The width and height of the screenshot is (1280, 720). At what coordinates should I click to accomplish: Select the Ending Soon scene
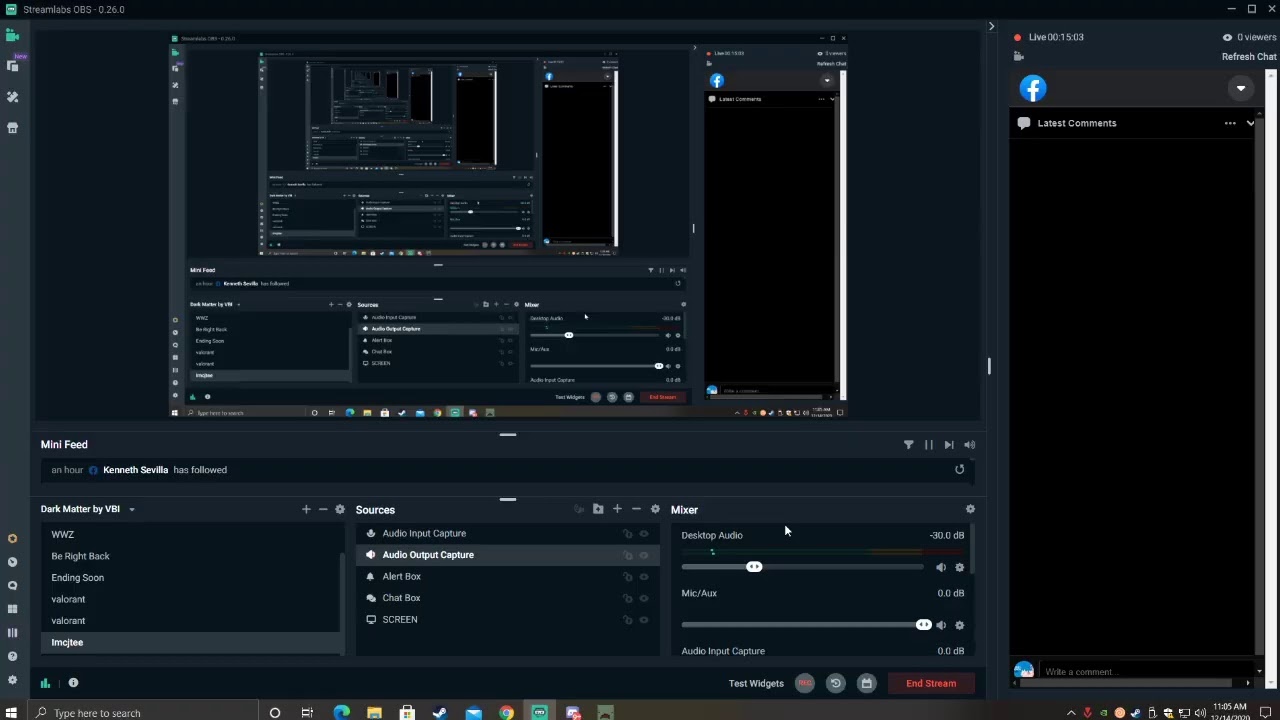[x=190, y=578]
